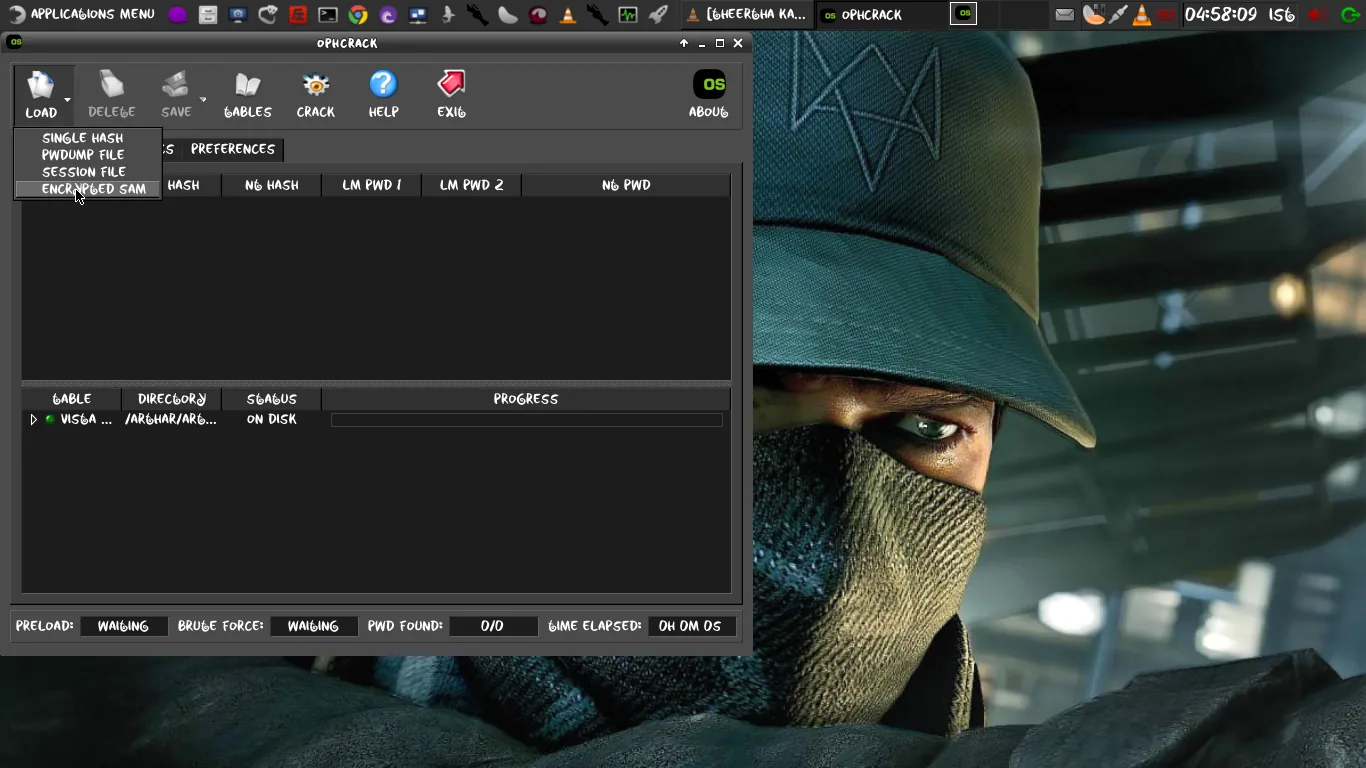Launch FileZilla from the panel
The image size is (1366, 768).
(x=298, y=15)
